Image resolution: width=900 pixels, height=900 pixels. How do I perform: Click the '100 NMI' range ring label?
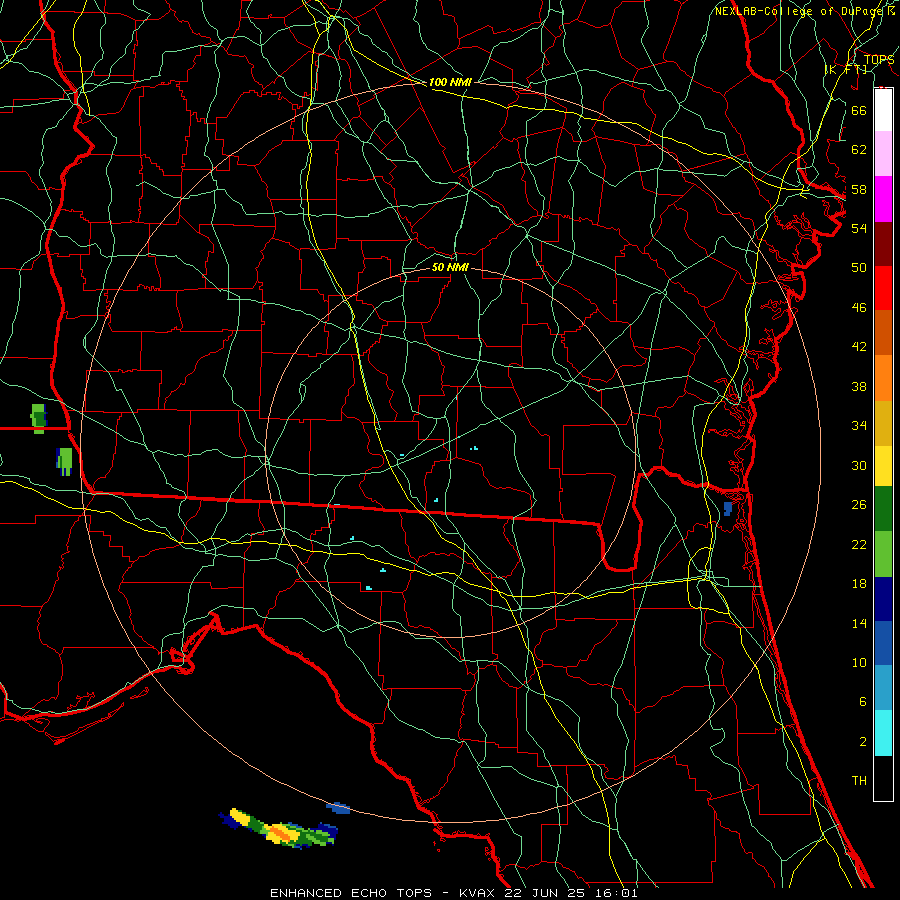pos(450,83)
